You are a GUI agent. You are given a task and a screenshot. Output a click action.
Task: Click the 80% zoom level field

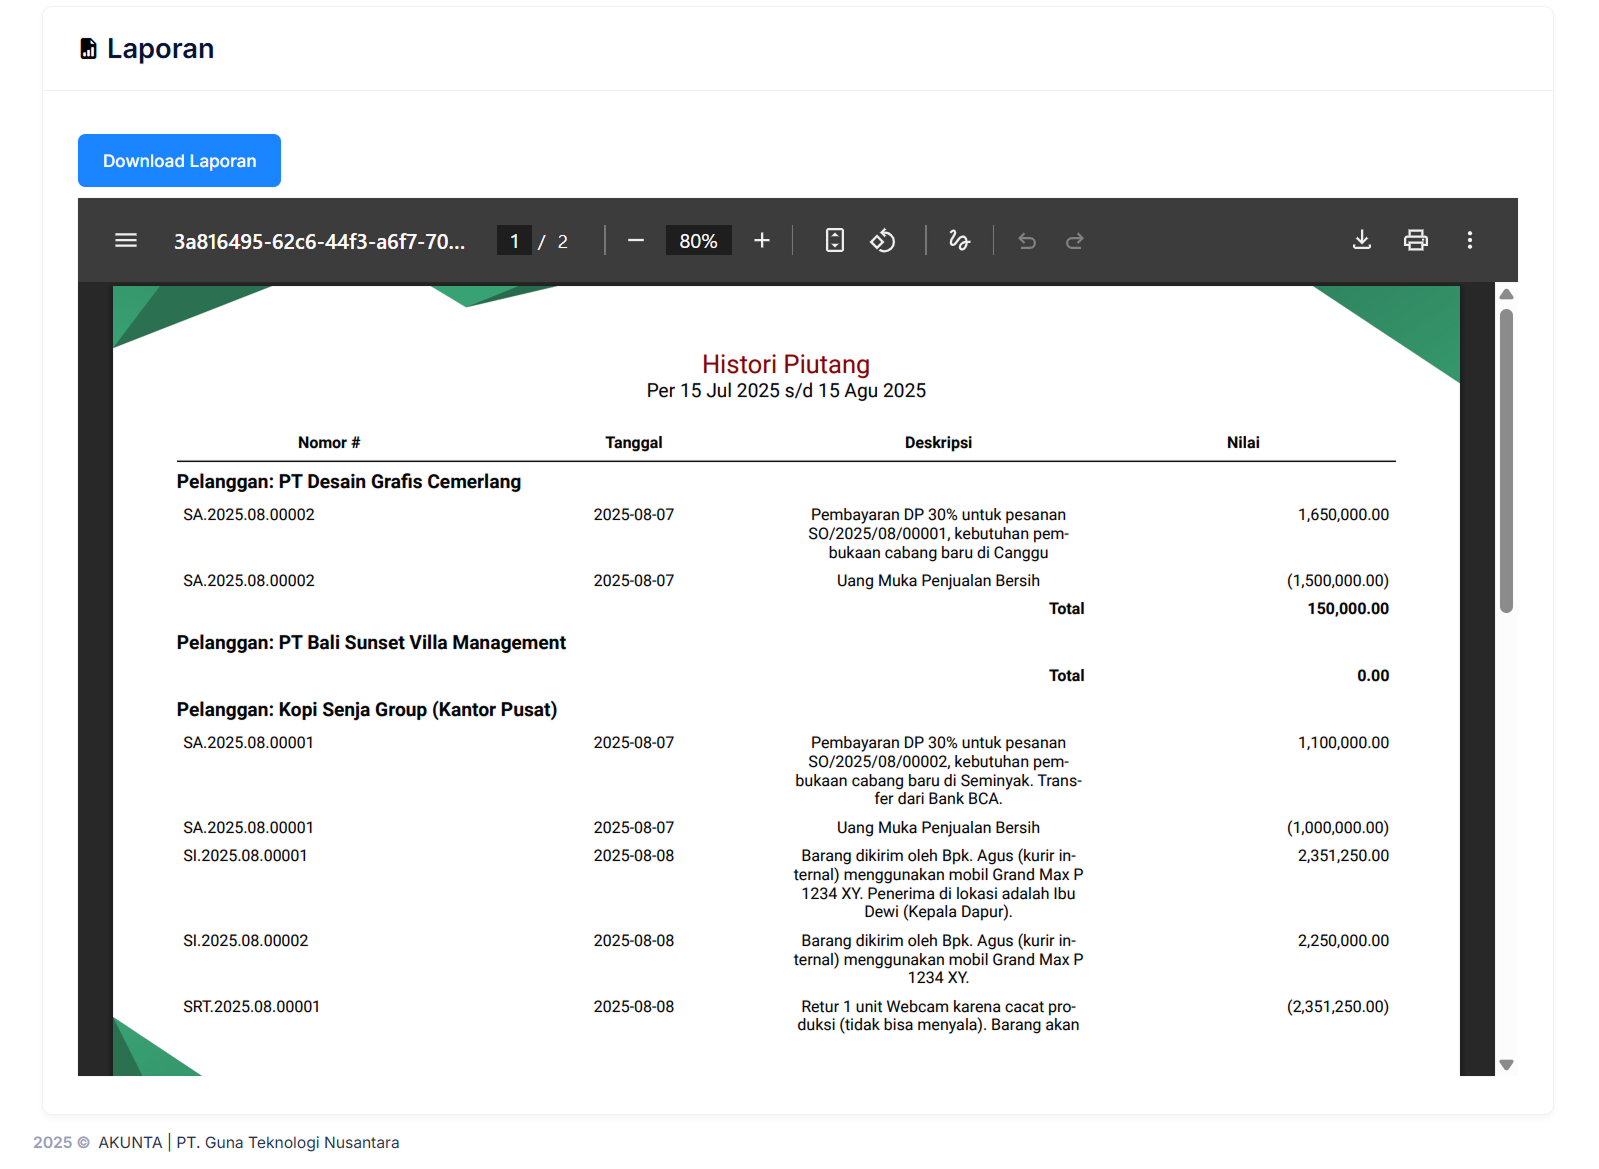click(x=698, y=241)
